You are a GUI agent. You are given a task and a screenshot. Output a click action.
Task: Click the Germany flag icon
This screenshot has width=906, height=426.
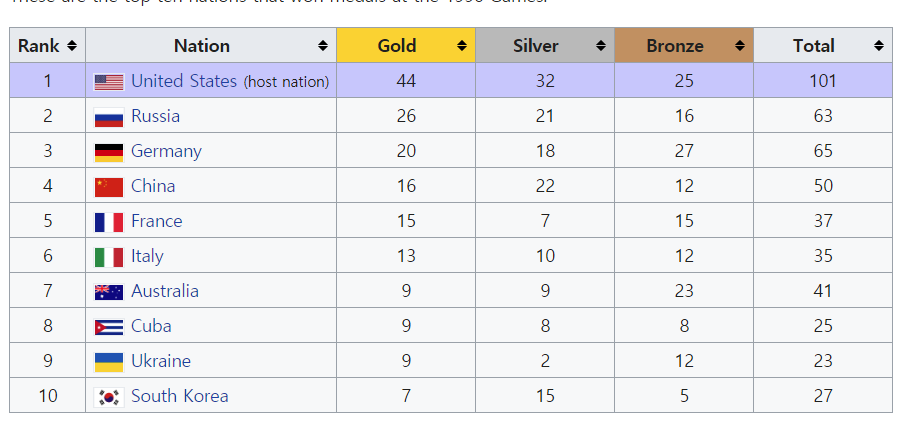click(109, 153)
